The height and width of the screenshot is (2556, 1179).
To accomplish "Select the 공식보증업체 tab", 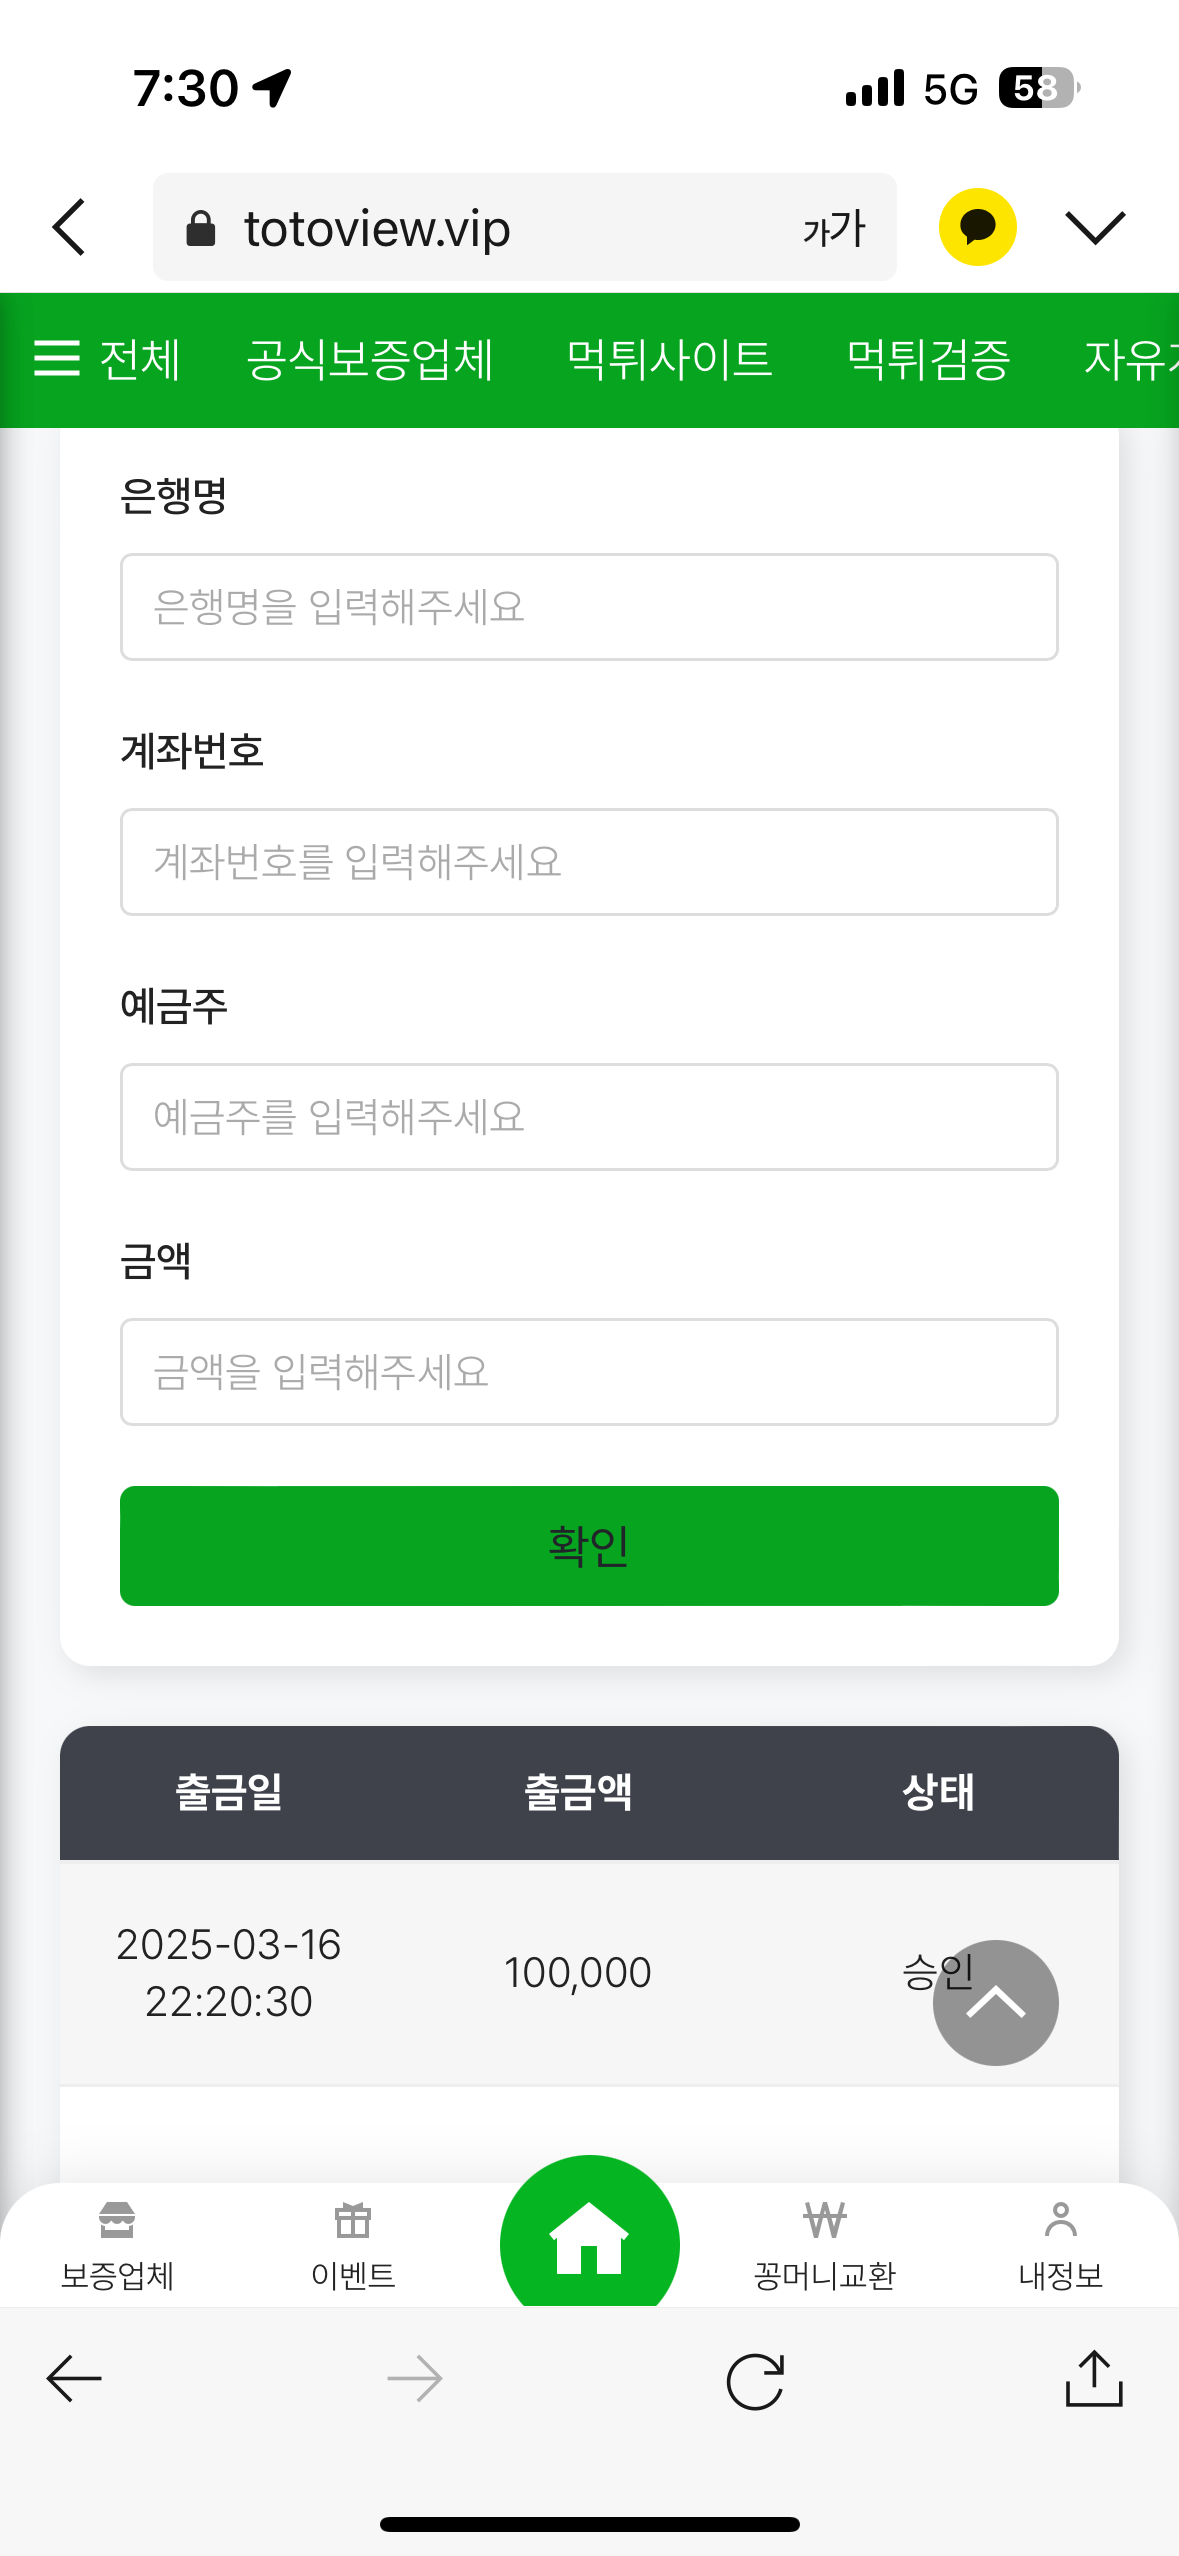I will [370, 359].
